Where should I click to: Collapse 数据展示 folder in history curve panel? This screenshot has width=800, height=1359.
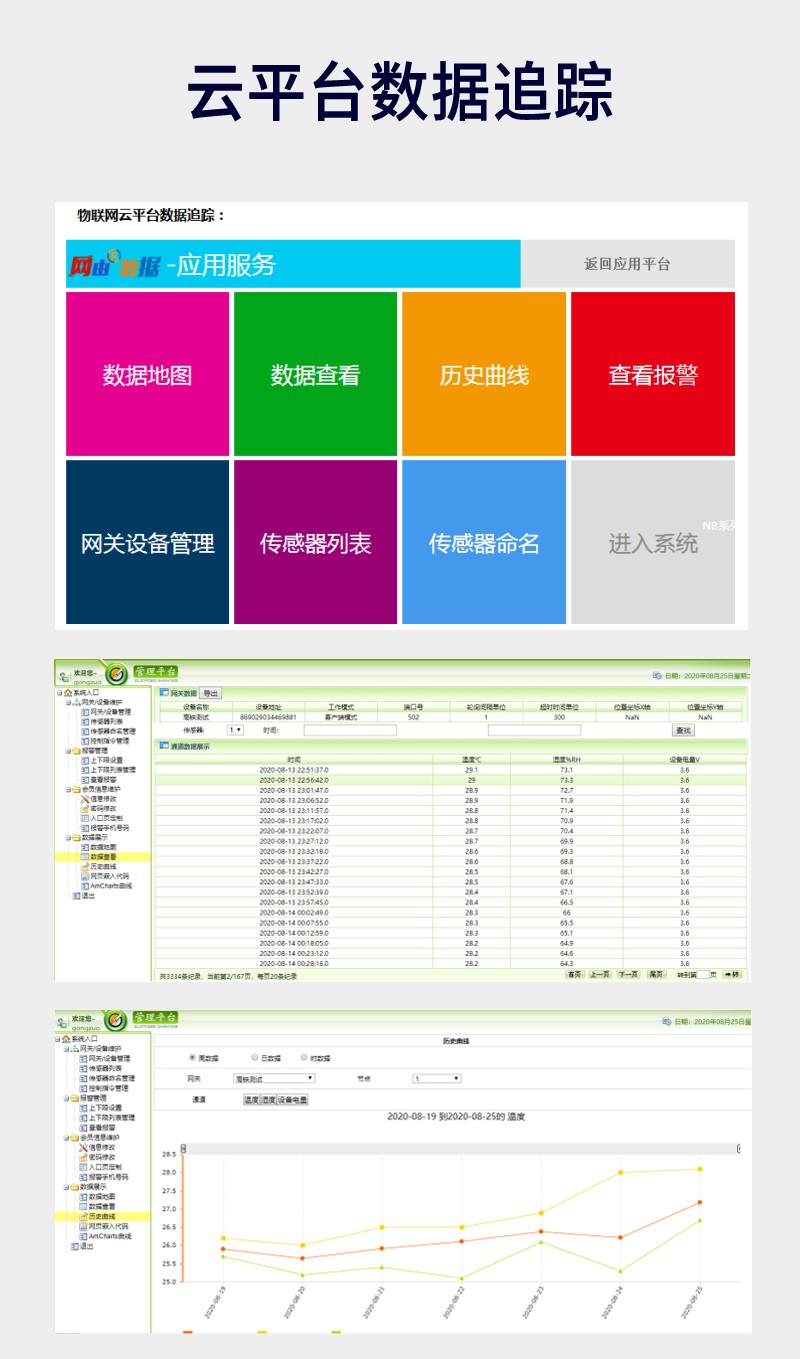66,1187
